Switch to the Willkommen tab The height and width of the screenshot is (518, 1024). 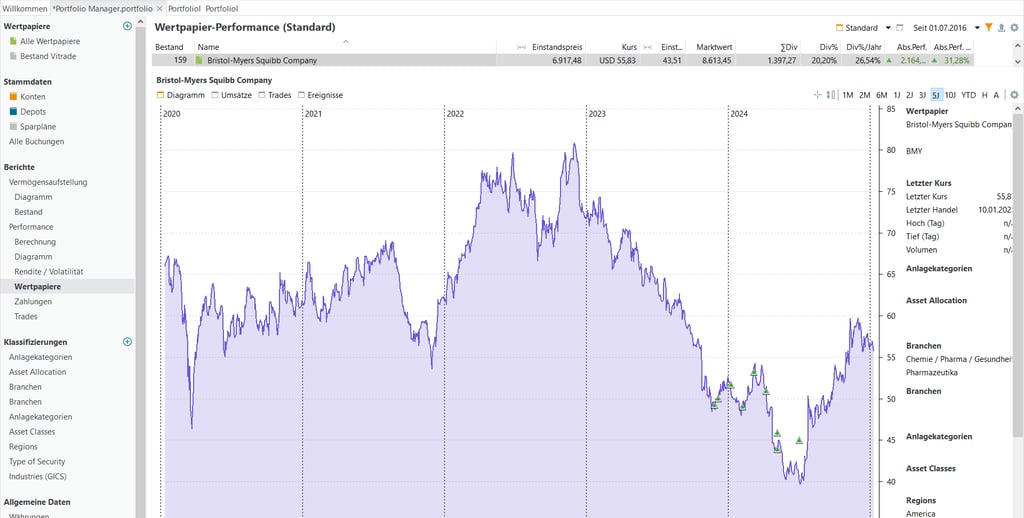25,9
